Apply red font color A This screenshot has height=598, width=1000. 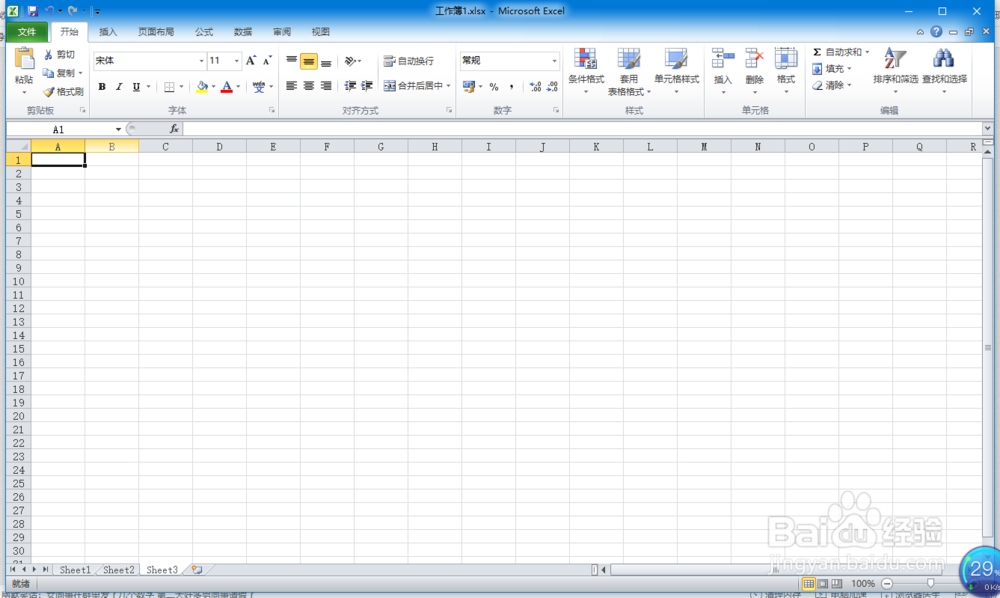click(226, 87)
